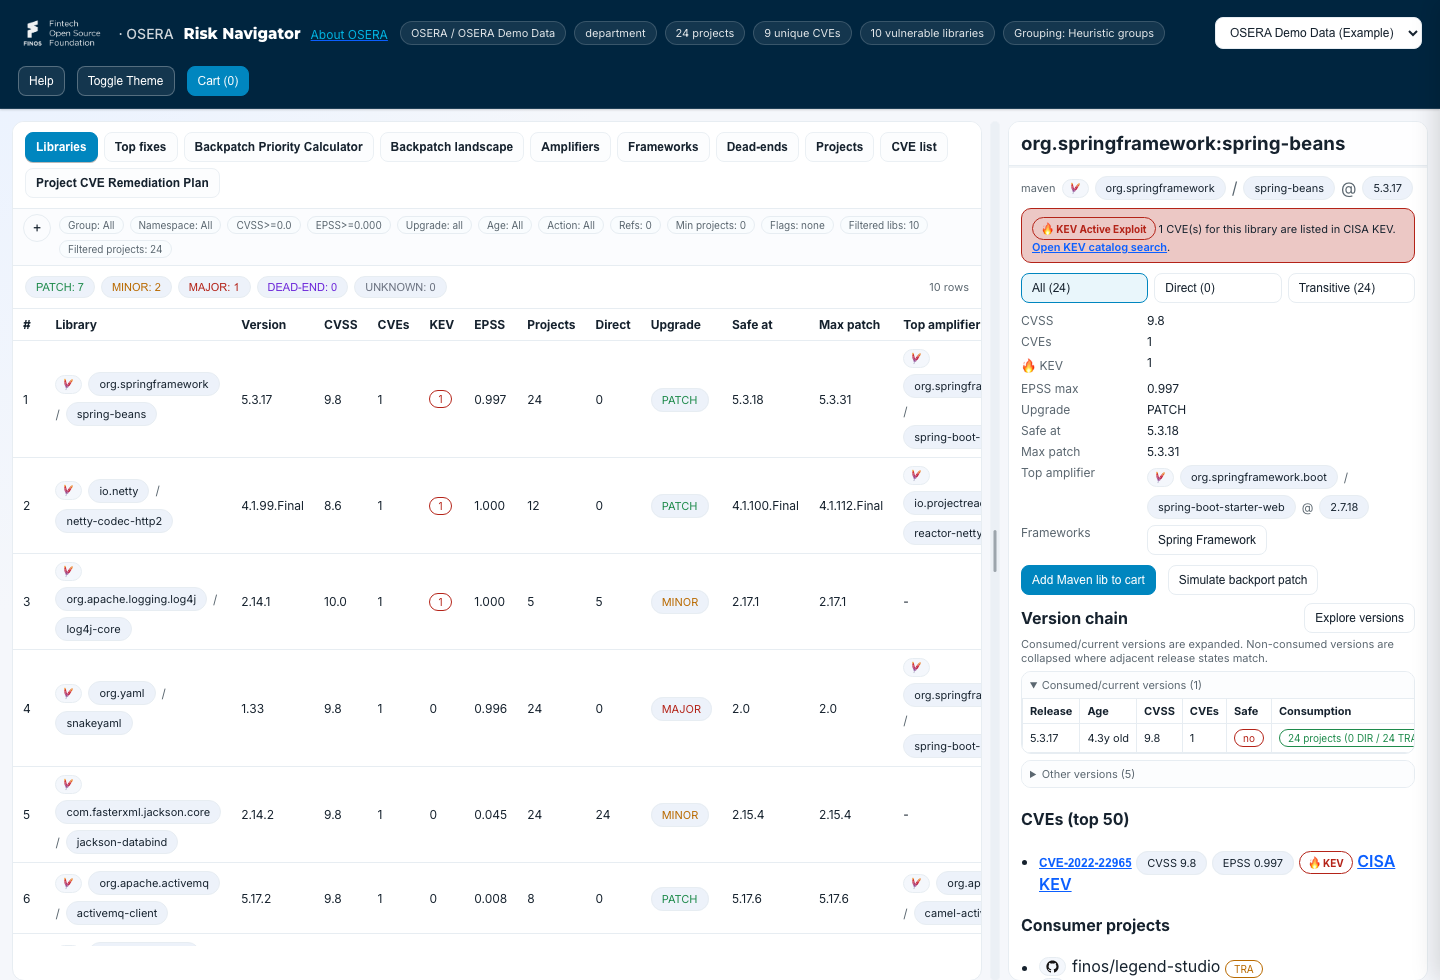Screen dimensions: 1440x980
Task: Open the Help button
Action: (41, 81)
